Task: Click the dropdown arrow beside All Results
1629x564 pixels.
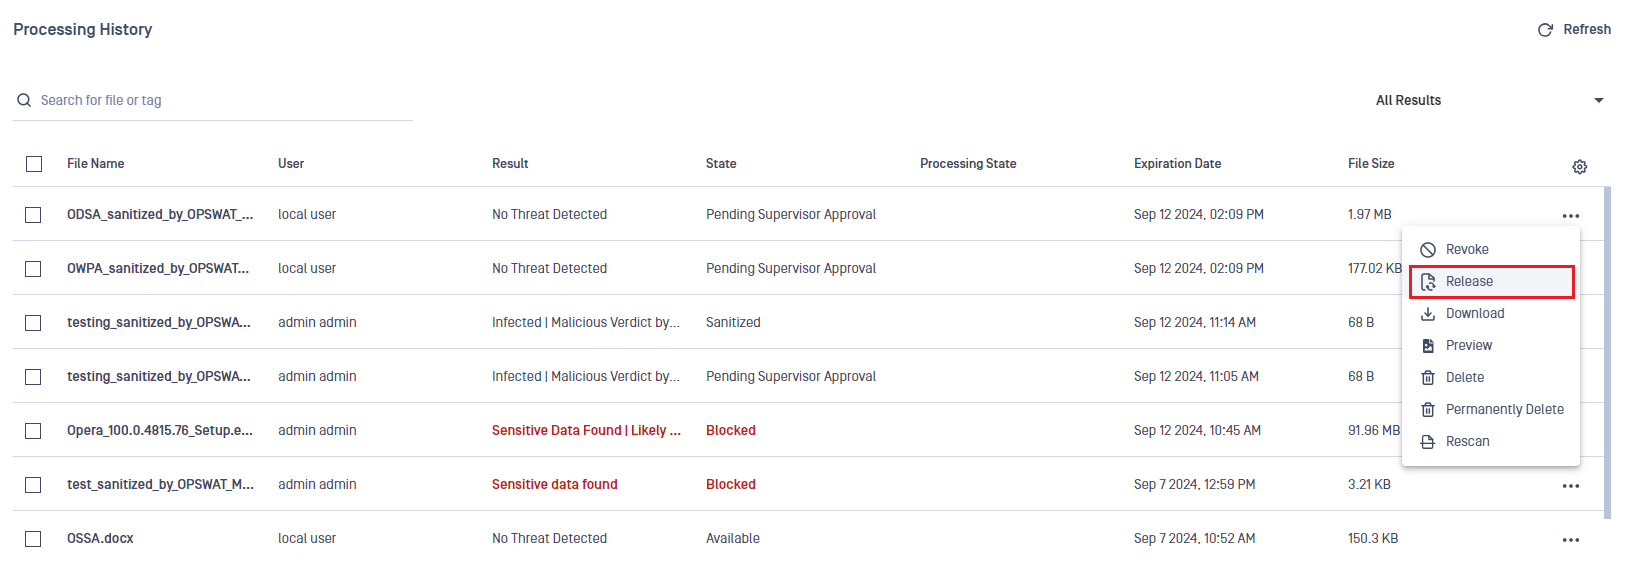Action: 1599,100
